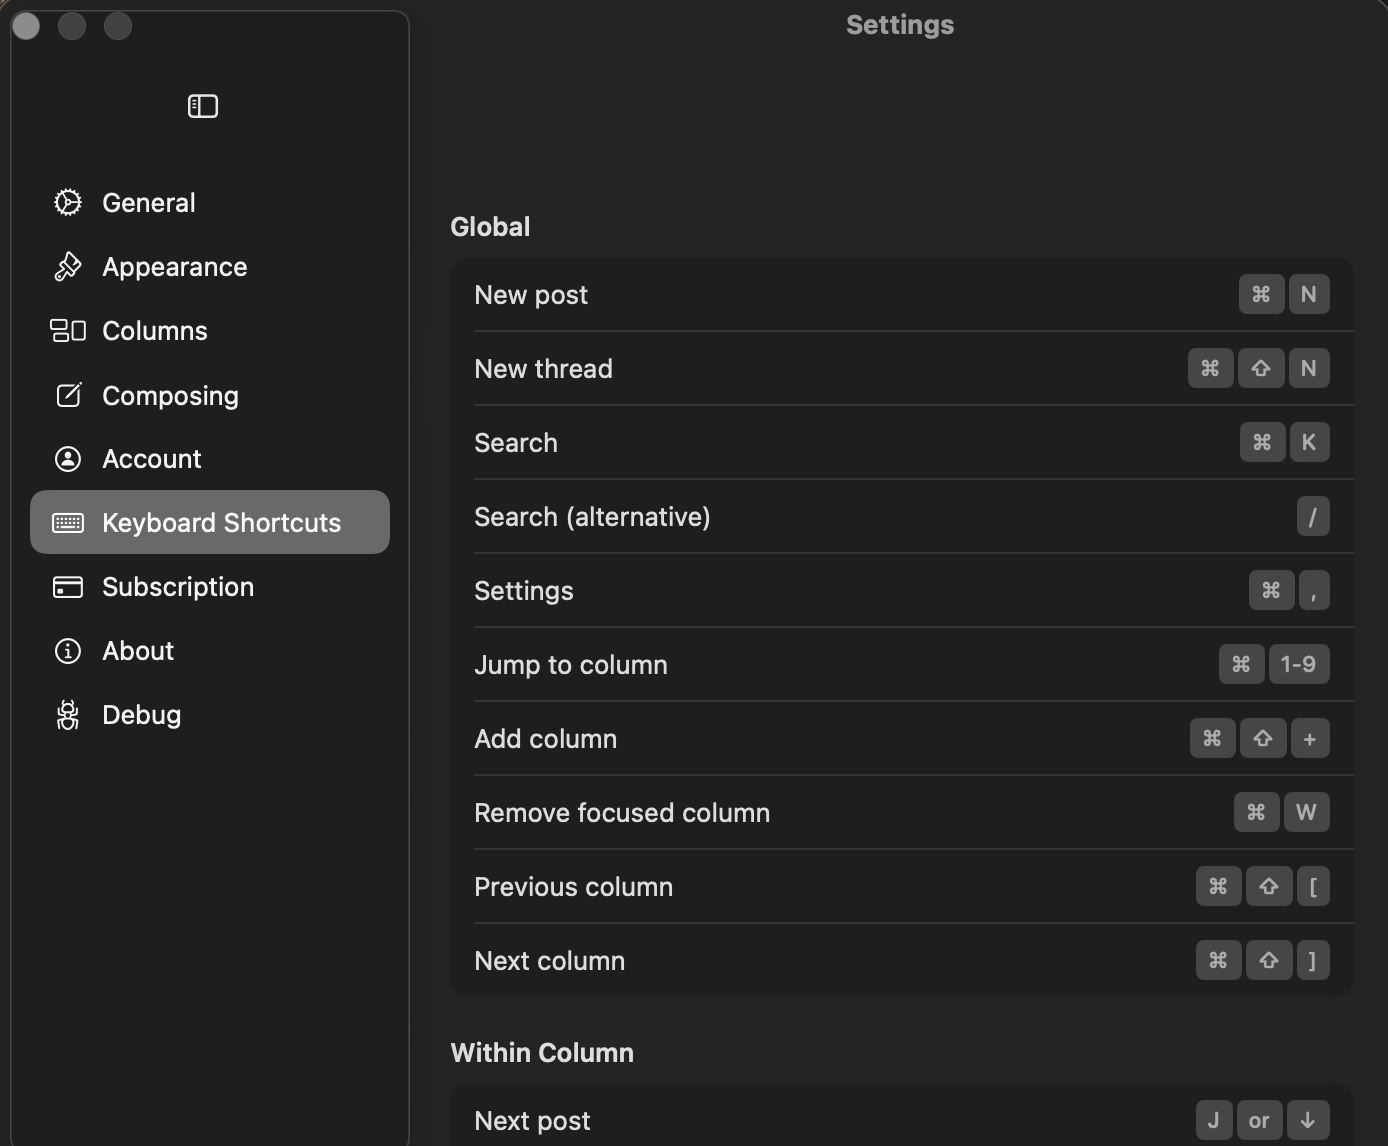Open the About section in sidebar

pos(137,650)
